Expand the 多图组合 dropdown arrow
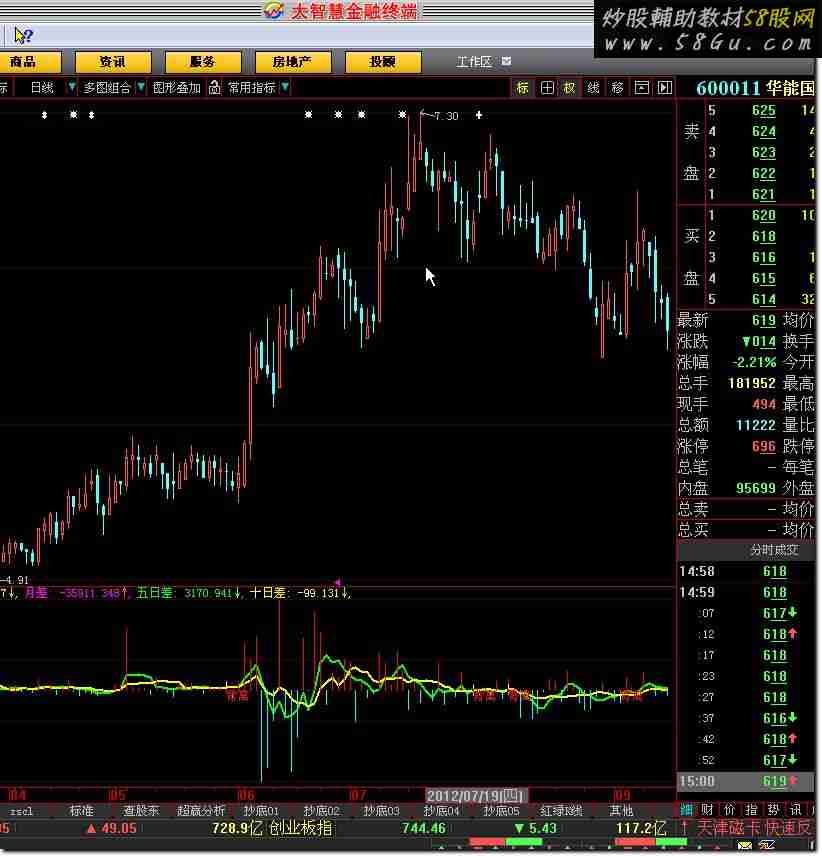This screenshot has width=822, height=856. coord(141,88)
